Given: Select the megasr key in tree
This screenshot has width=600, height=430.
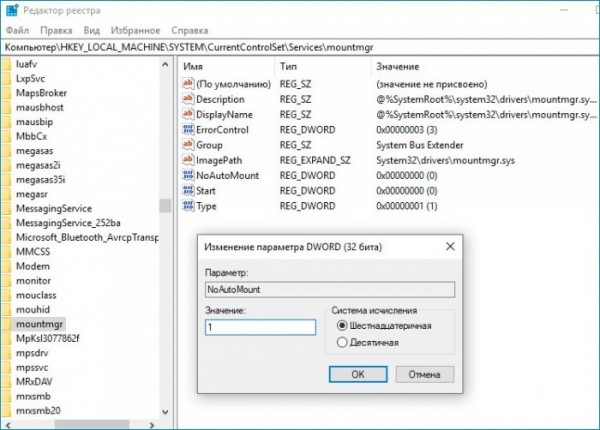Looking at the screenshot, I should (32, 194).
